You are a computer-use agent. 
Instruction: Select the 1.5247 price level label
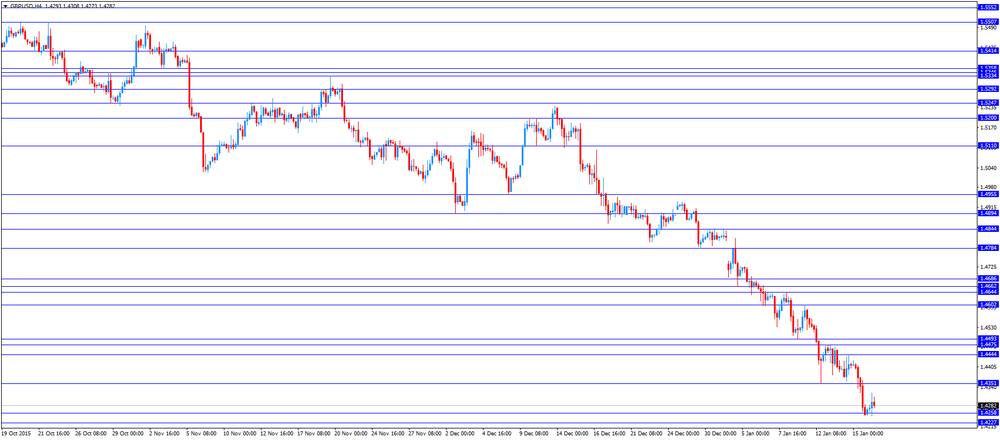point(987,103)
